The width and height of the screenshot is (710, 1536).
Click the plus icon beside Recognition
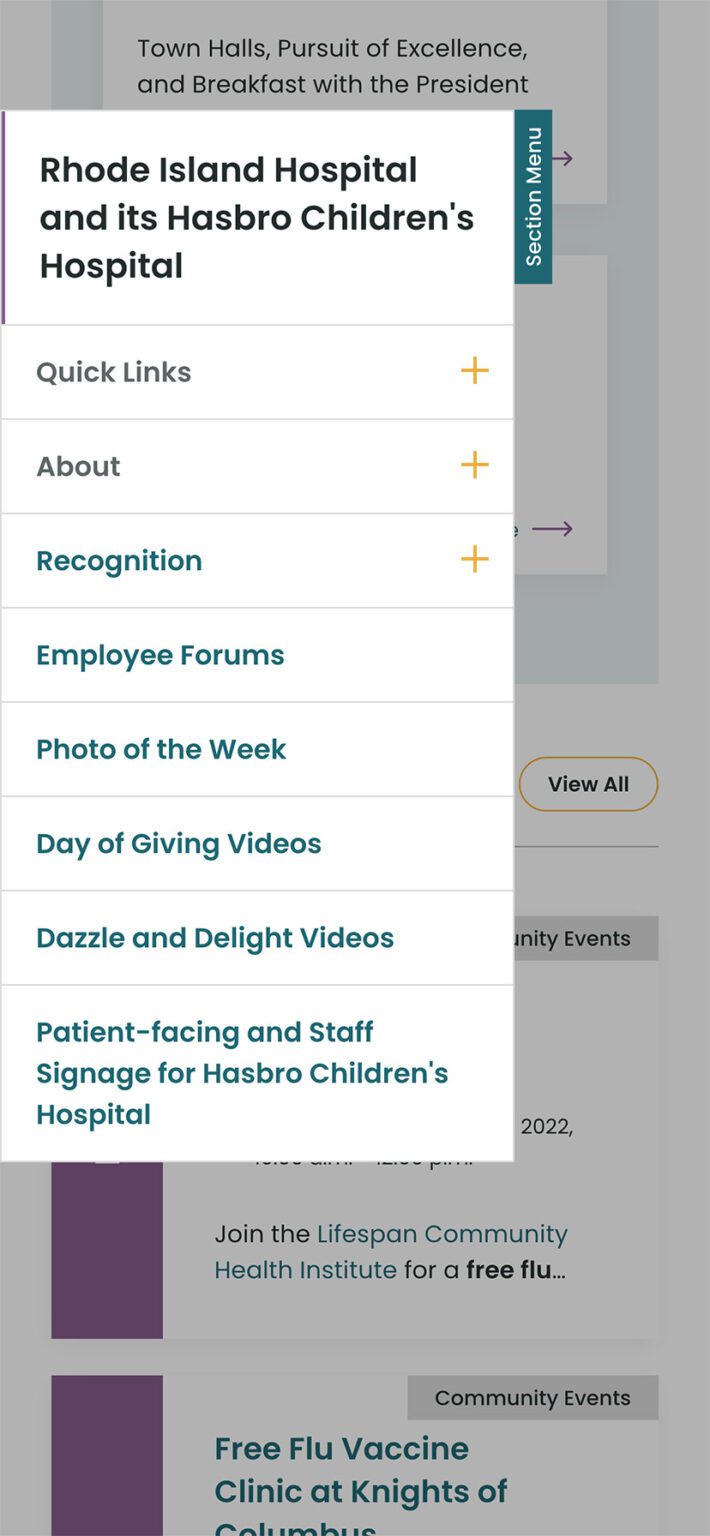(x=474, y=560)
